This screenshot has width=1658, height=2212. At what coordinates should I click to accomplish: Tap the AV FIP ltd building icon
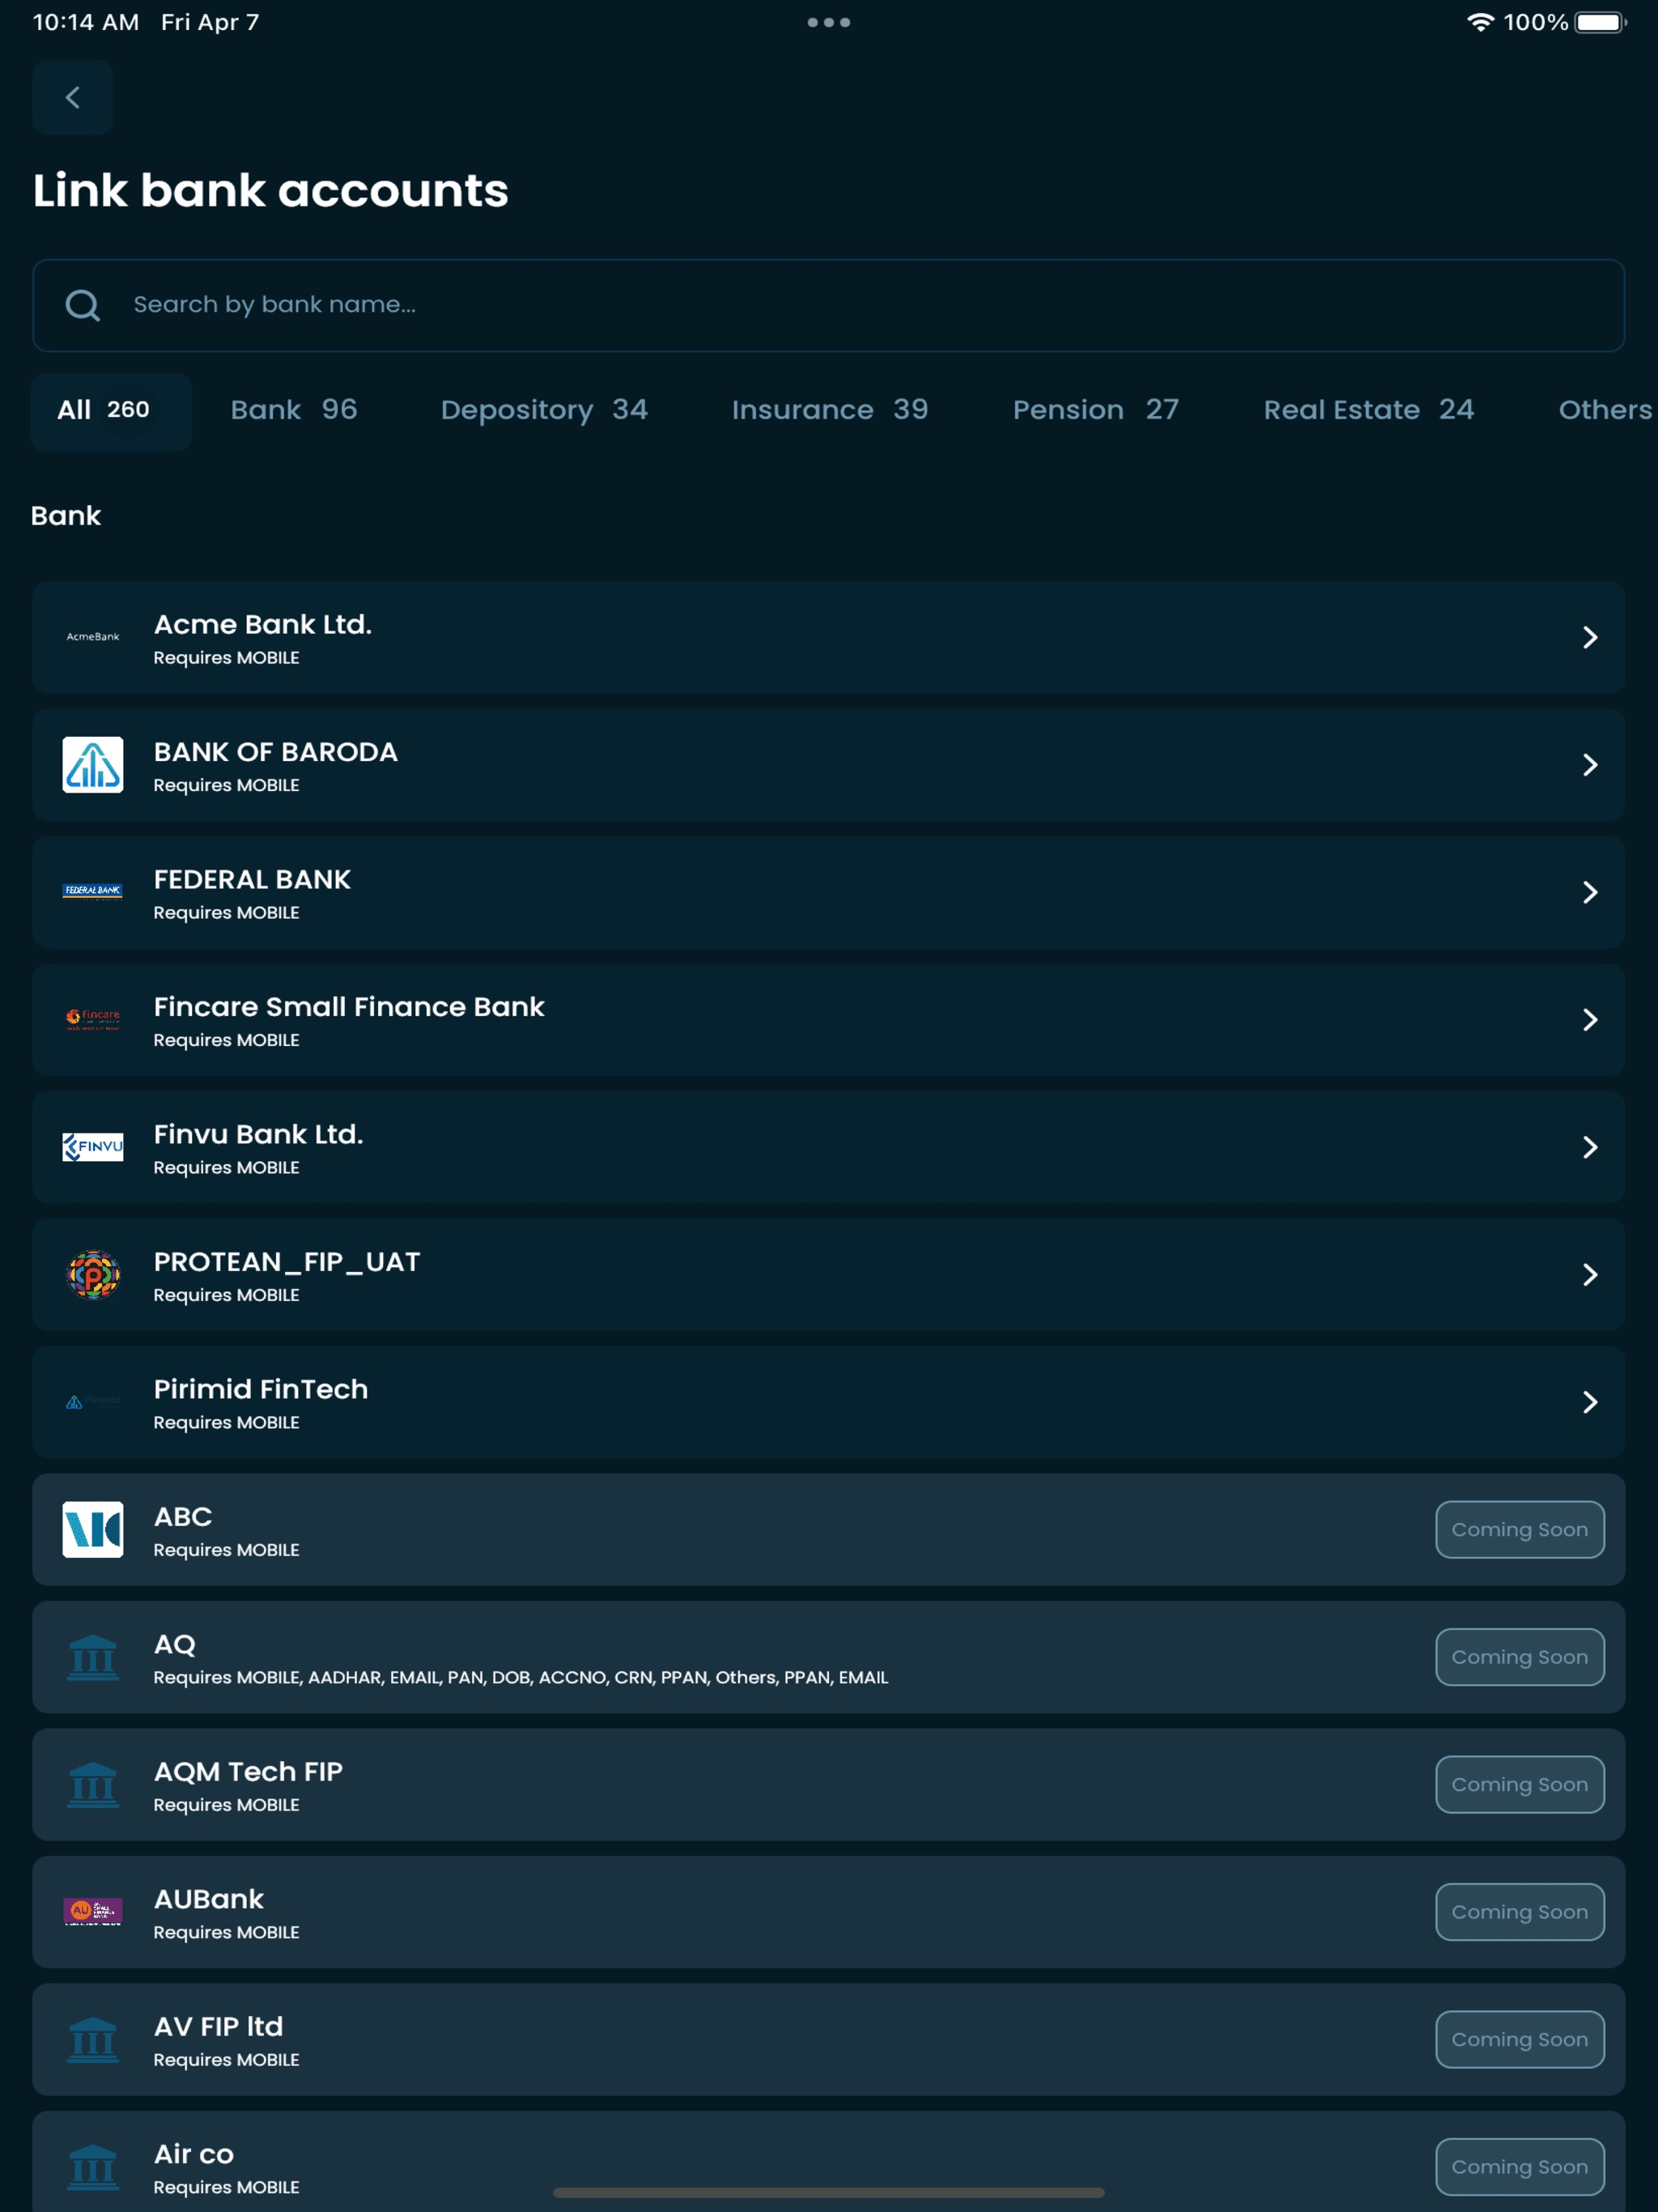tap(93, 2039)
